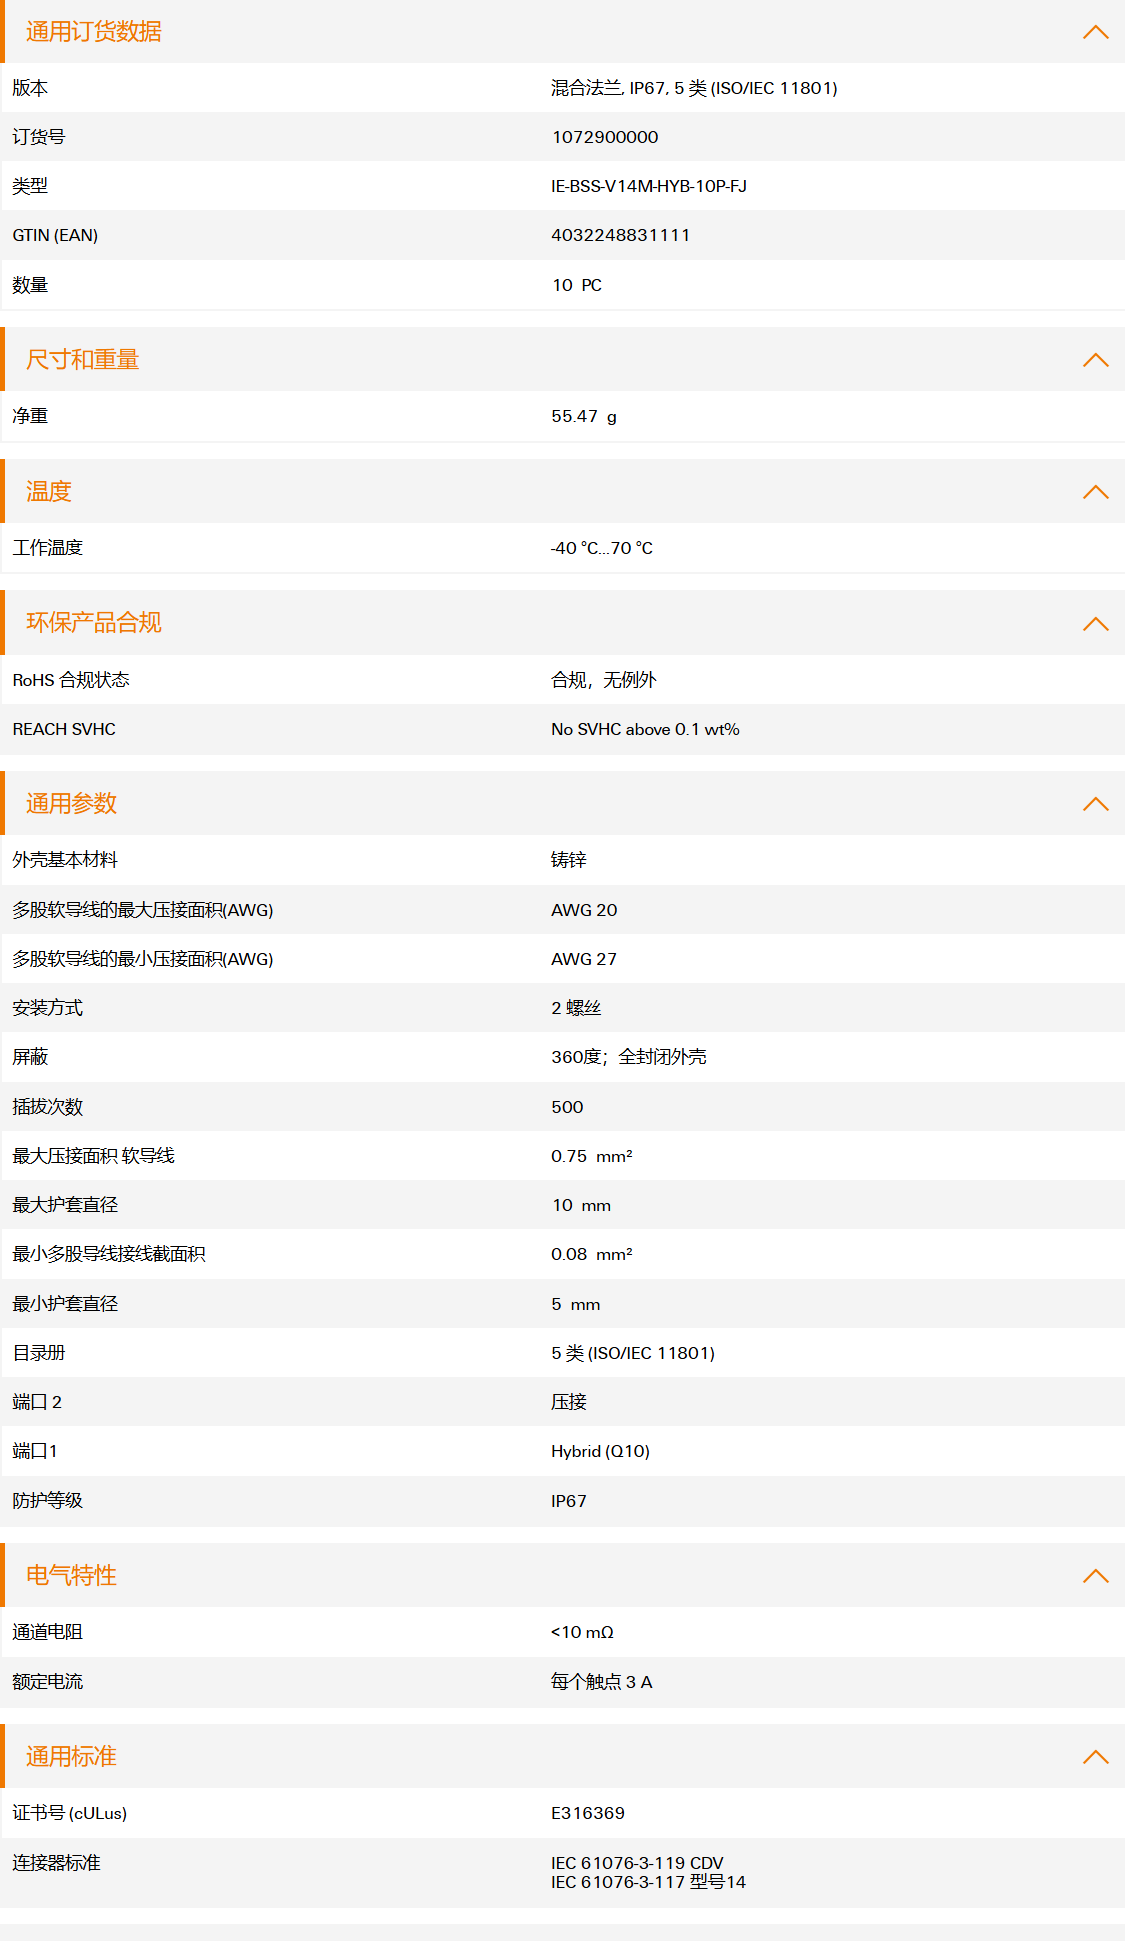Click the 插拔次数 row label
Screen dimensions: 1125x1941
point(48,1107)
